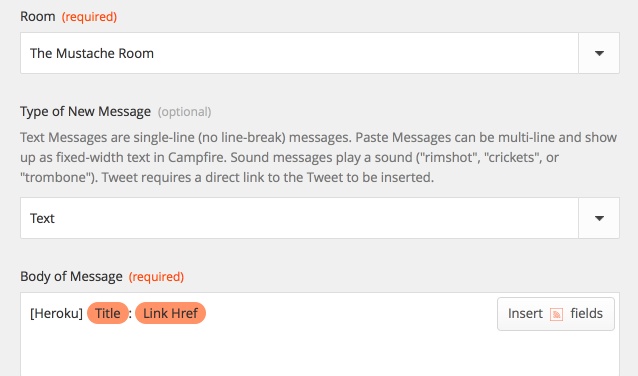
Task: Select the Link Href field pill
Action: click(170, 313)
